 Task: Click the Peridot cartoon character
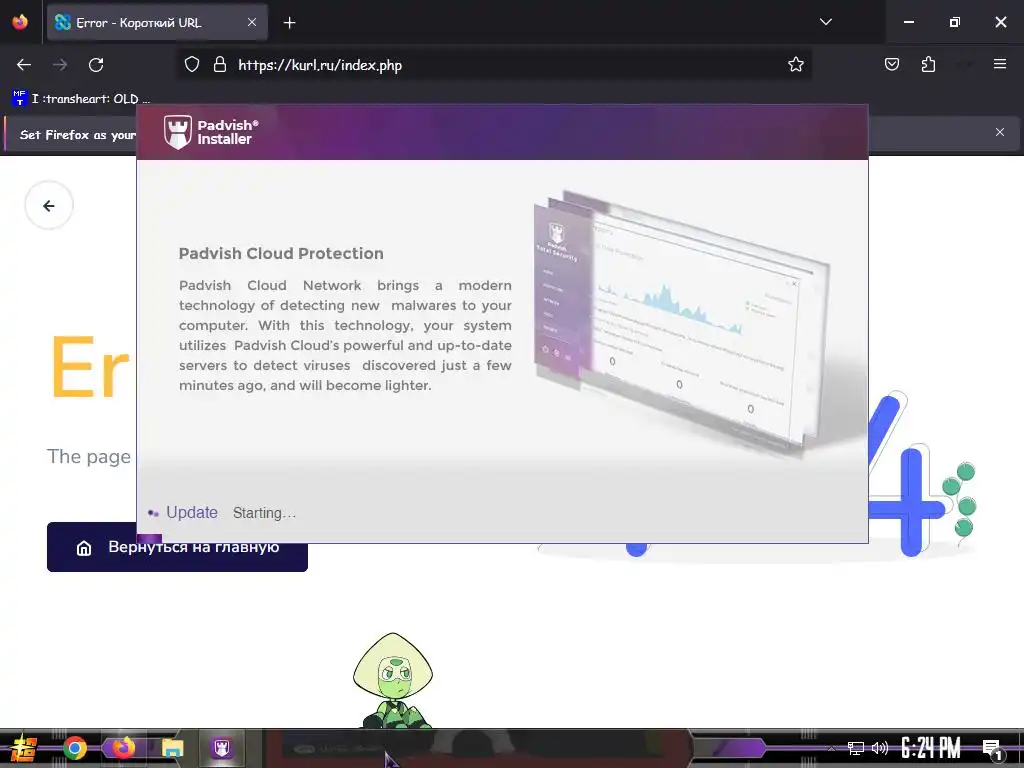[393, 680]
